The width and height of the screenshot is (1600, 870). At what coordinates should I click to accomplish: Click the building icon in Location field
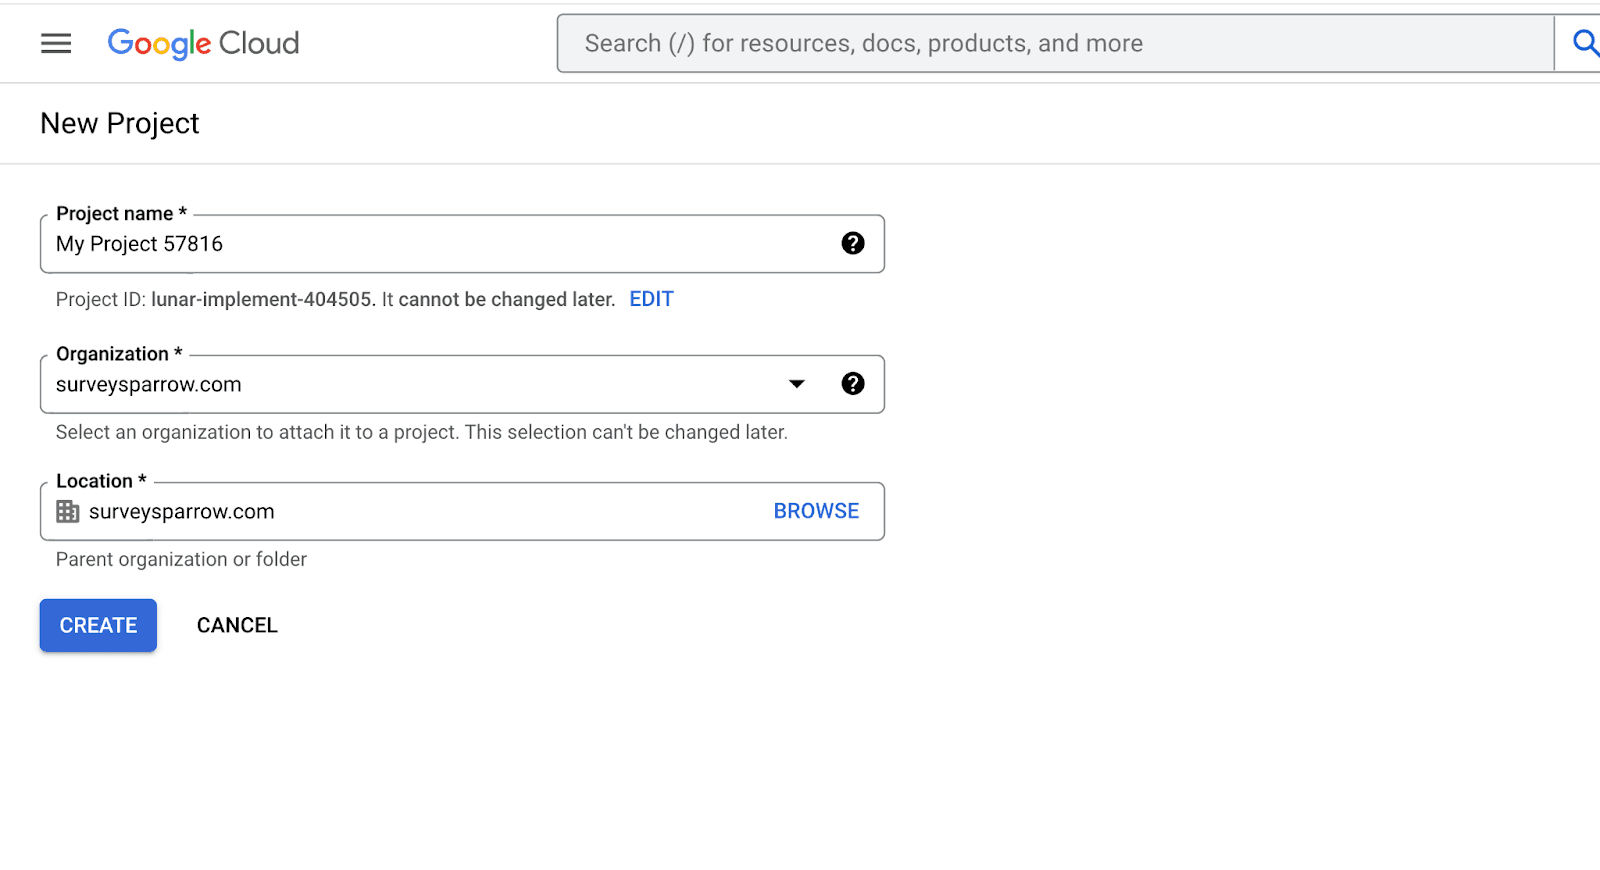[x=68, y=512]
